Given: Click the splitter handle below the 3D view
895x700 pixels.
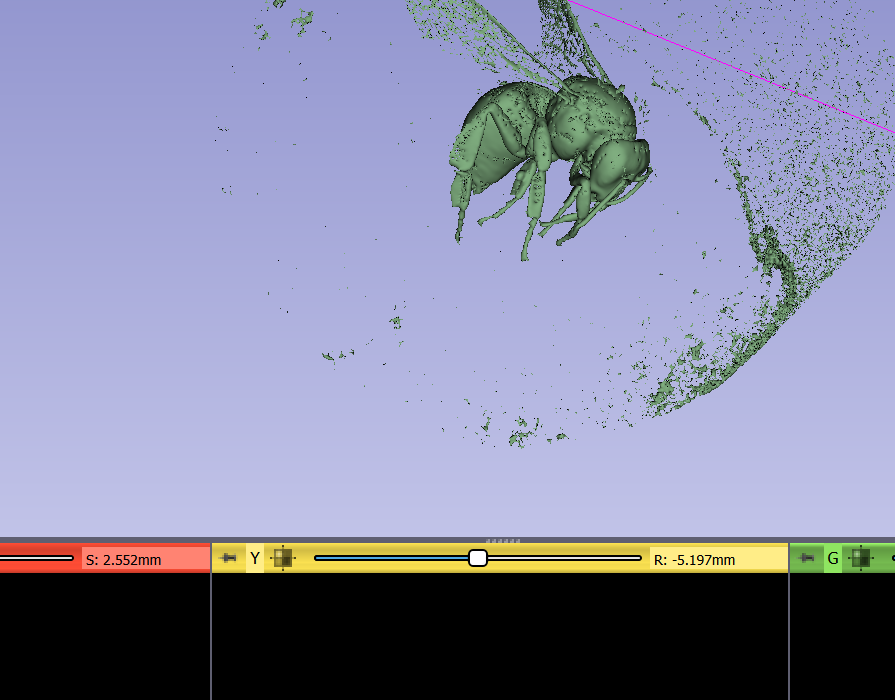Looking at the screenshot, I should click(502, 541).
